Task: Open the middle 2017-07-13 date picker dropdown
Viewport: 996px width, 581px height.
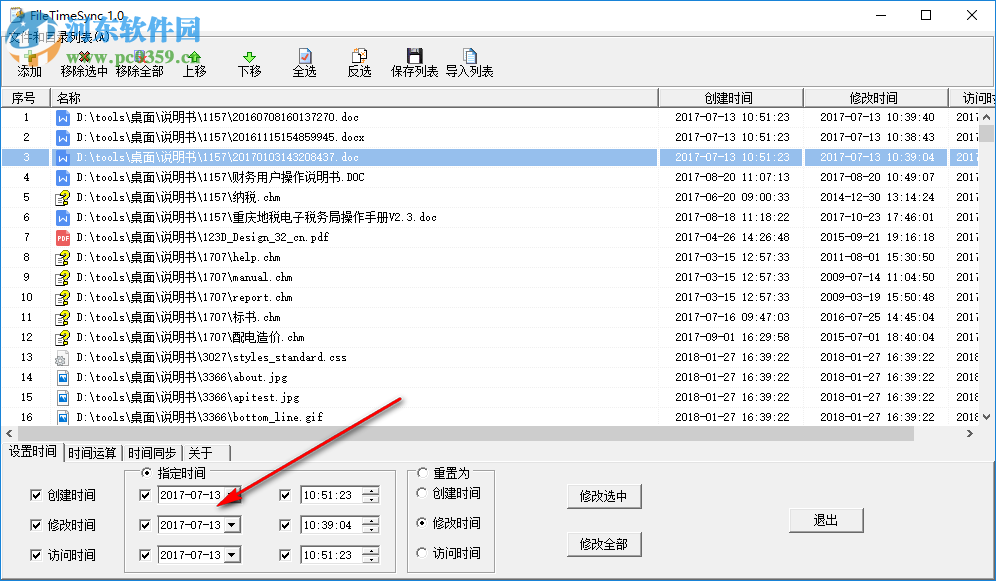Action: [x=234, y=524]
